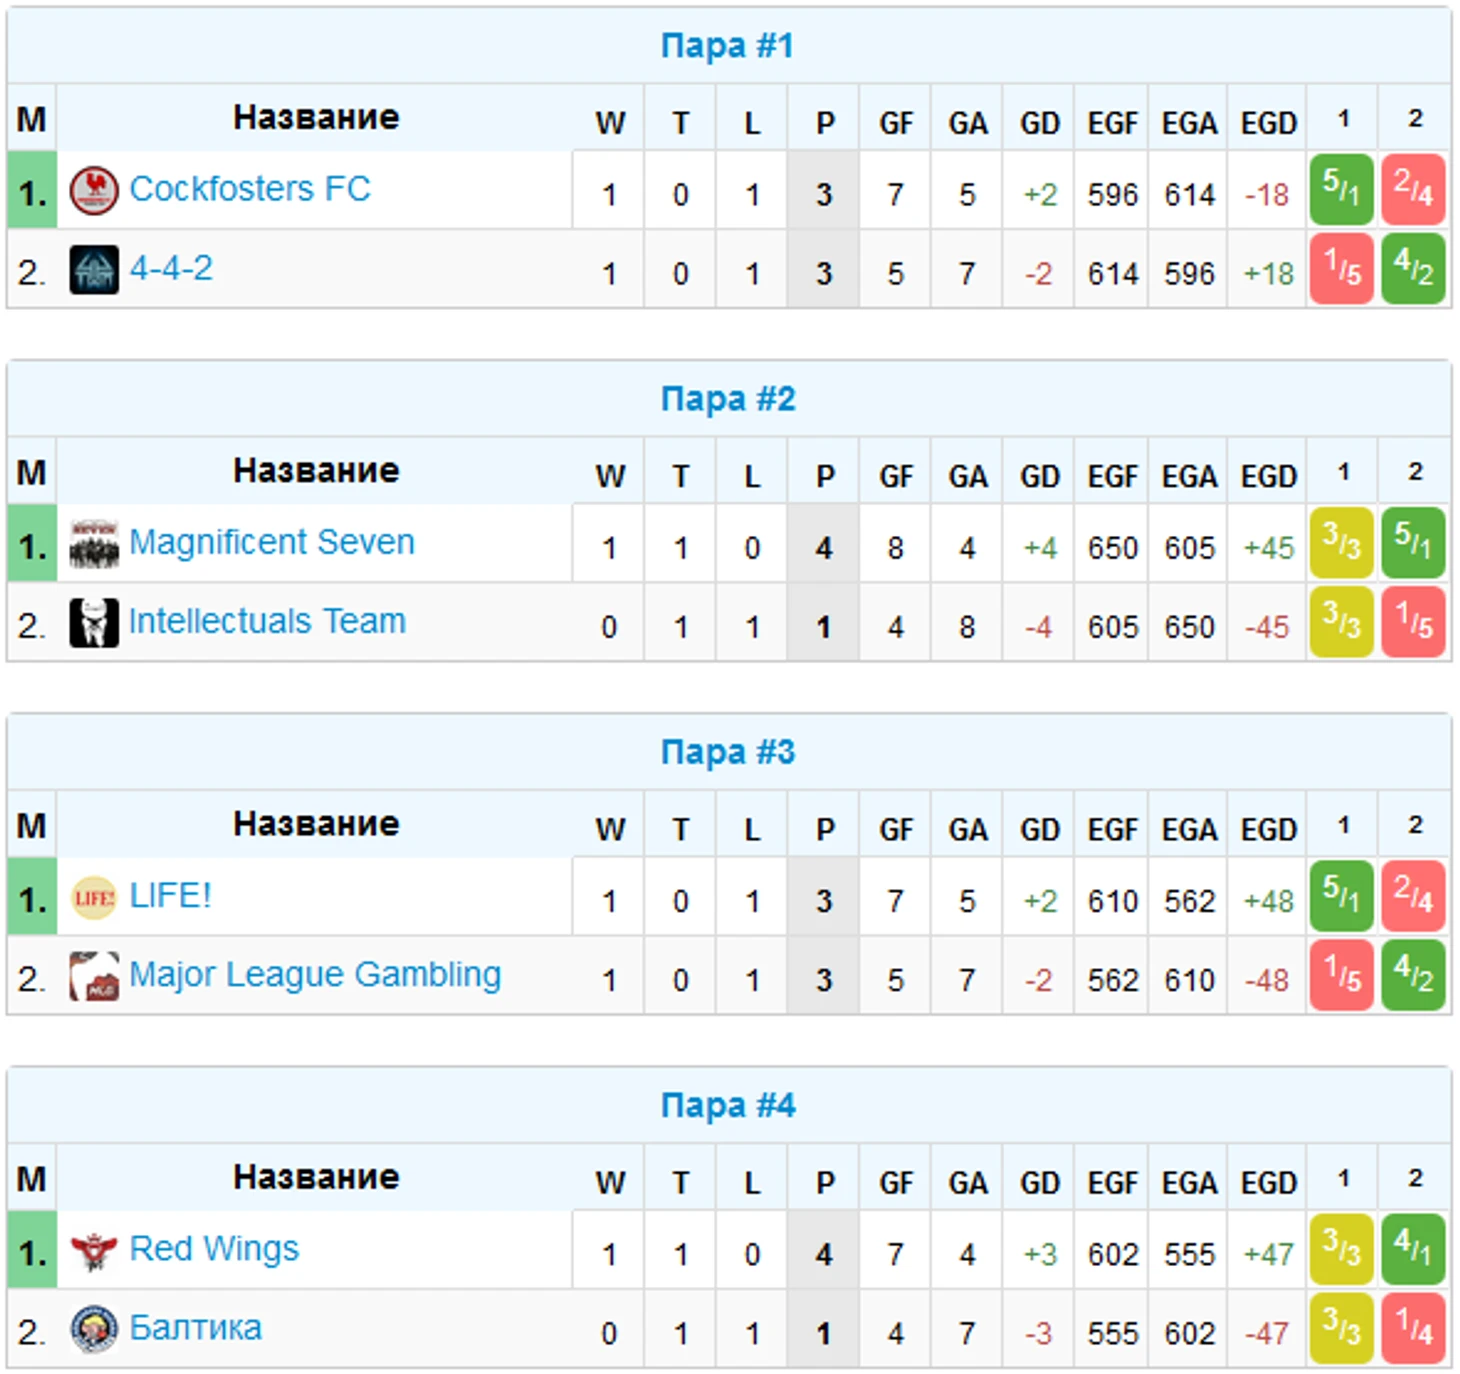Click the Major League Gambling logo
Viewport: 1460px width, 1374px height.
point(94,976)
